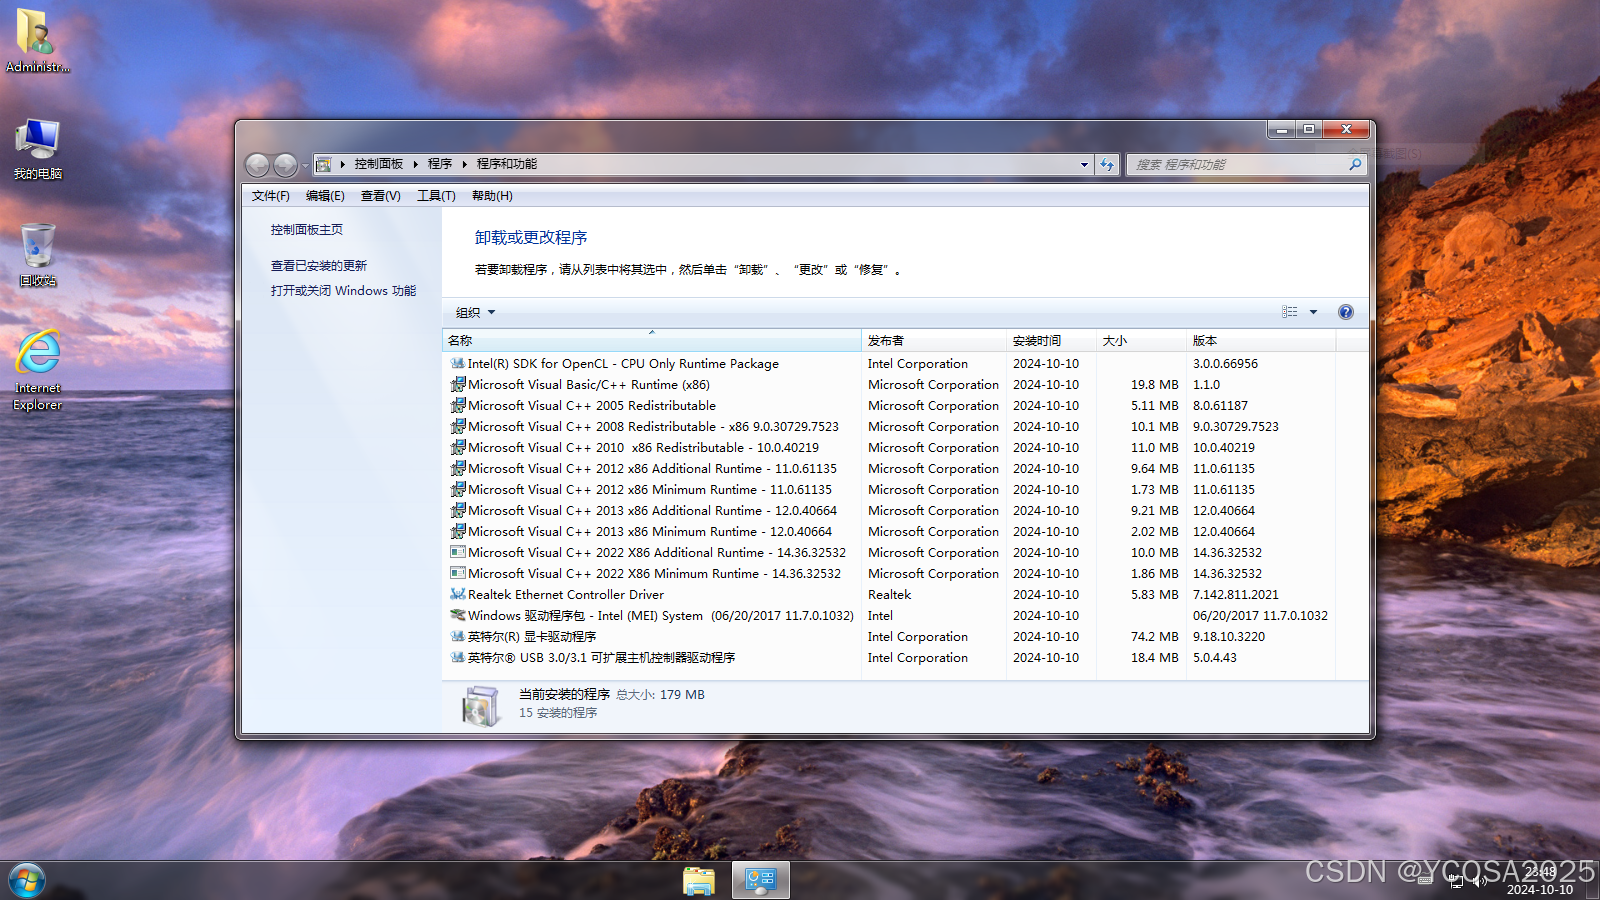Open the 工具(T) menu
The height and width of the screenshot is (900, 1600).
point(436,196)
